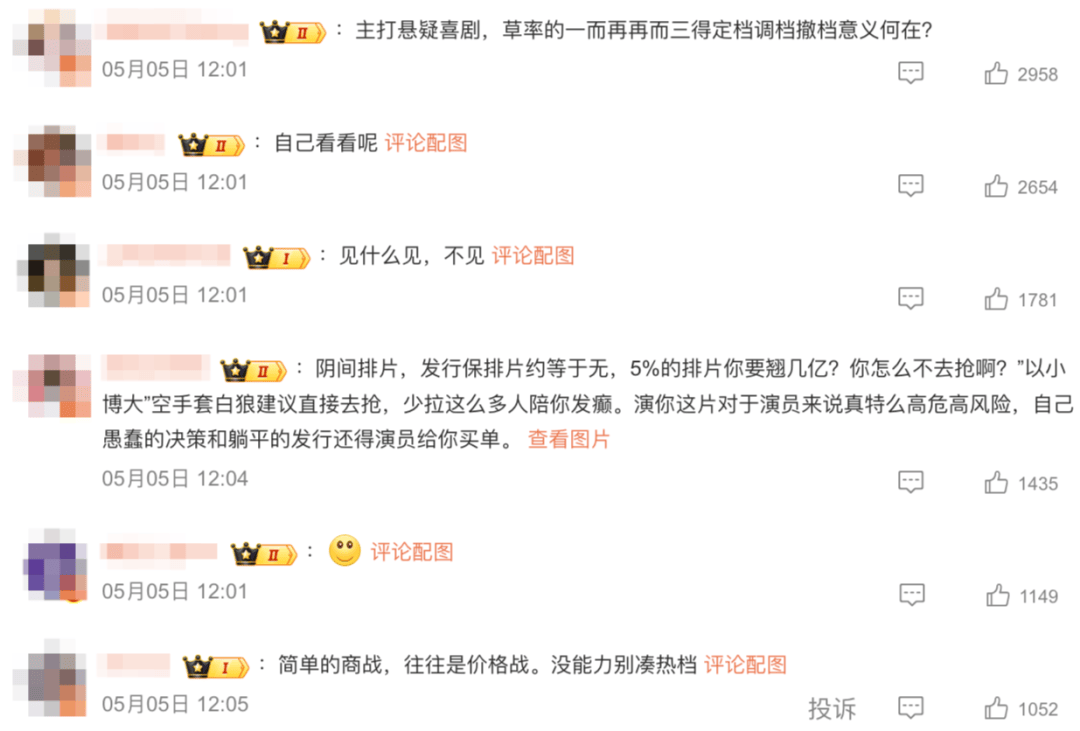The width and height of the screenshot is (1080, 731).
Task: Open 评论配图 after '没能力别凑热档'
Action: coord(745,665)
